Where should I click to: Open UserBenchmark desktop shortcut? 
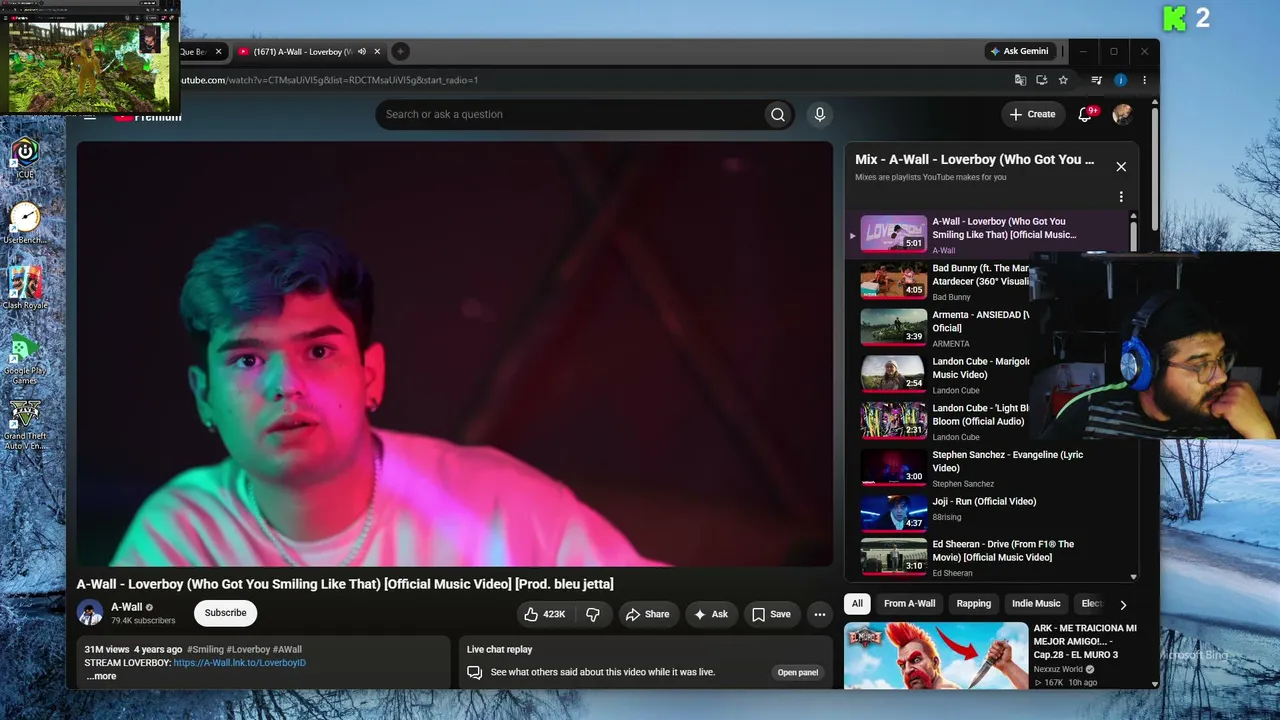25,223
